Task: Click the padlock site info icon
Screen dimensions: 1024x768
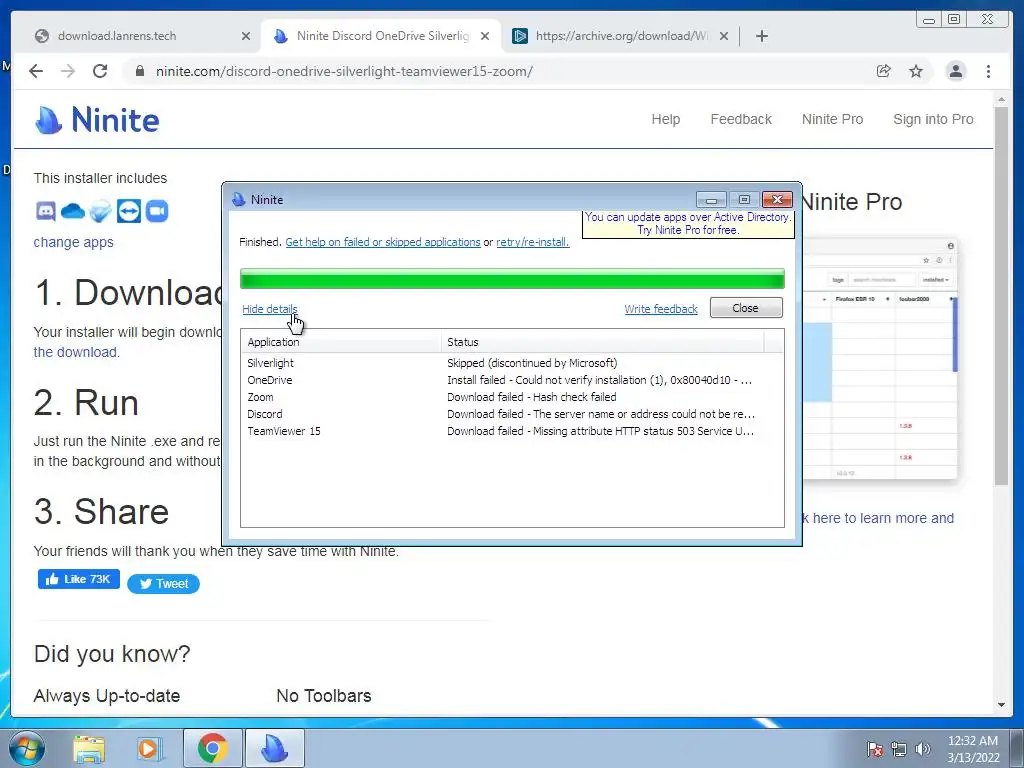Action: [139, 71]
